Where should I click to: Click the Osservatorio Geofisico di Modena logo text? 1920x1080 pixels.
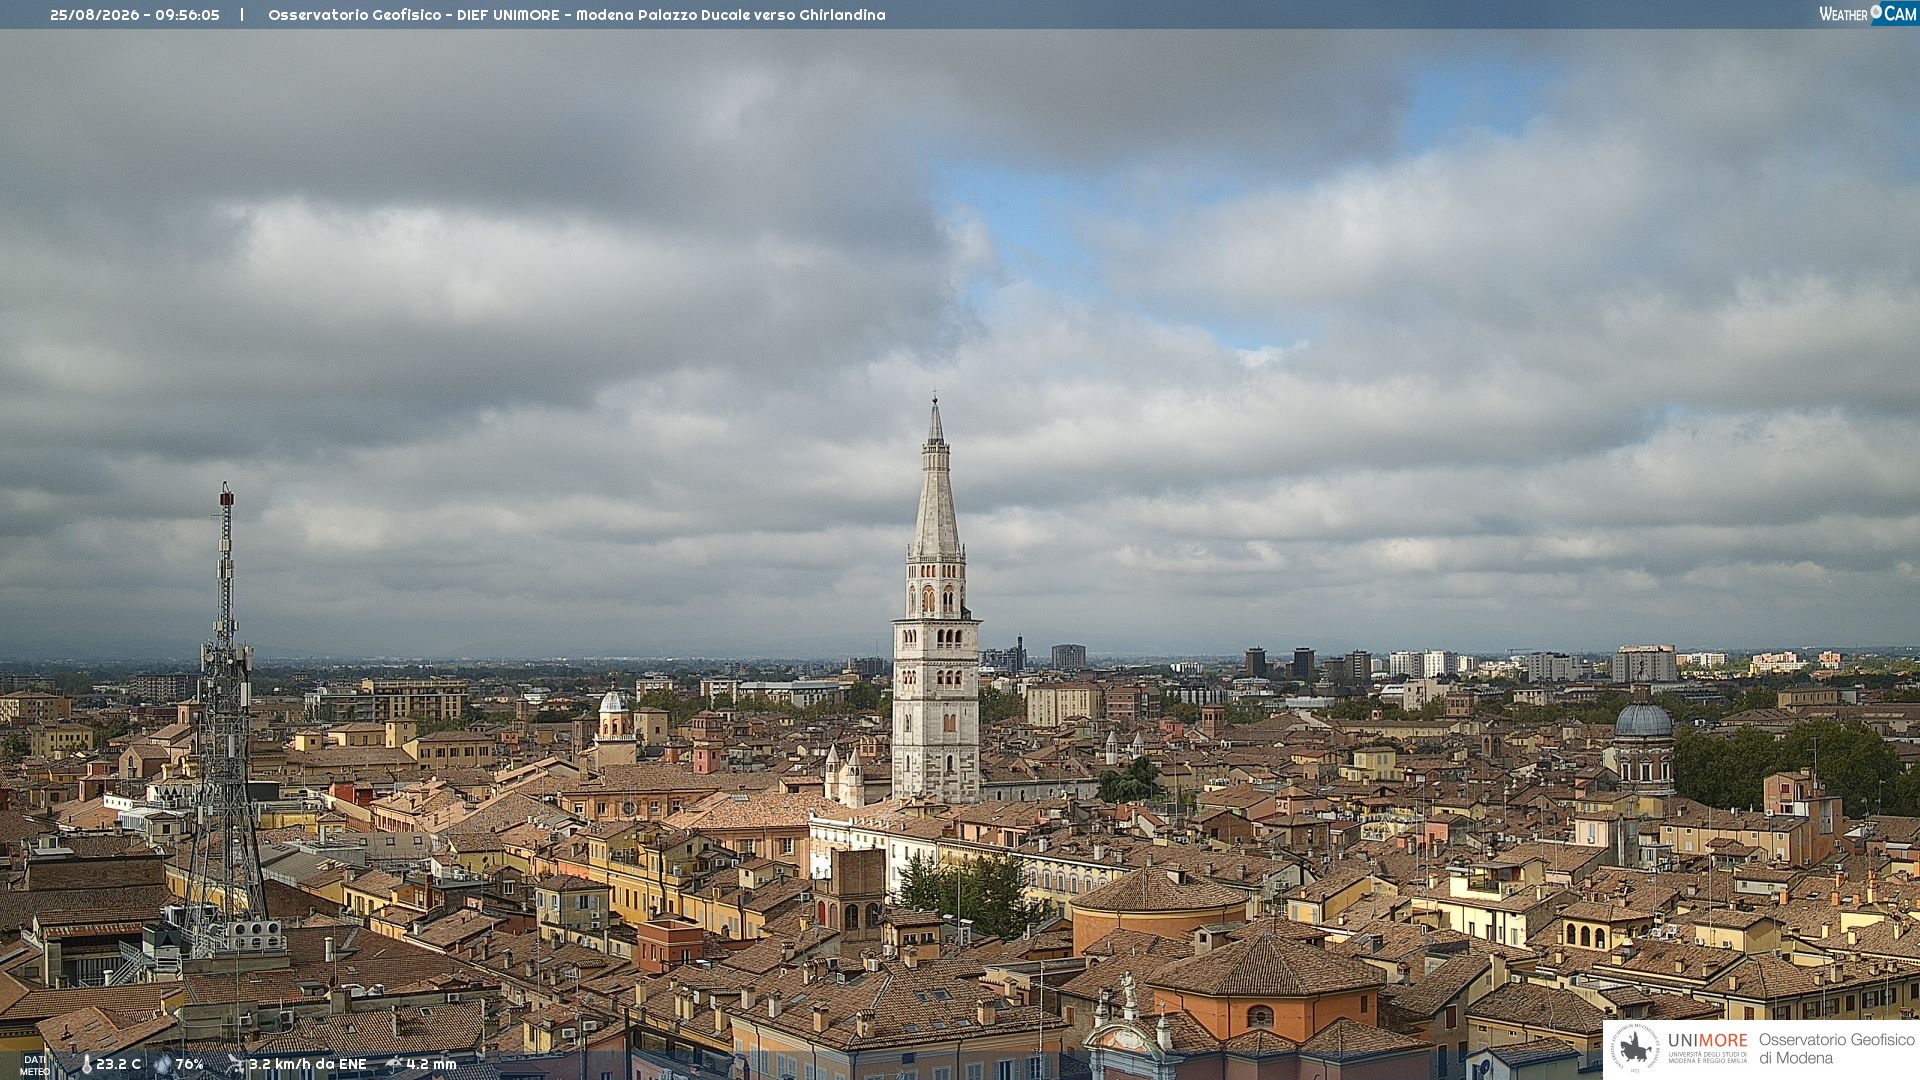pyautogui.click(x=1836, y=1049)
